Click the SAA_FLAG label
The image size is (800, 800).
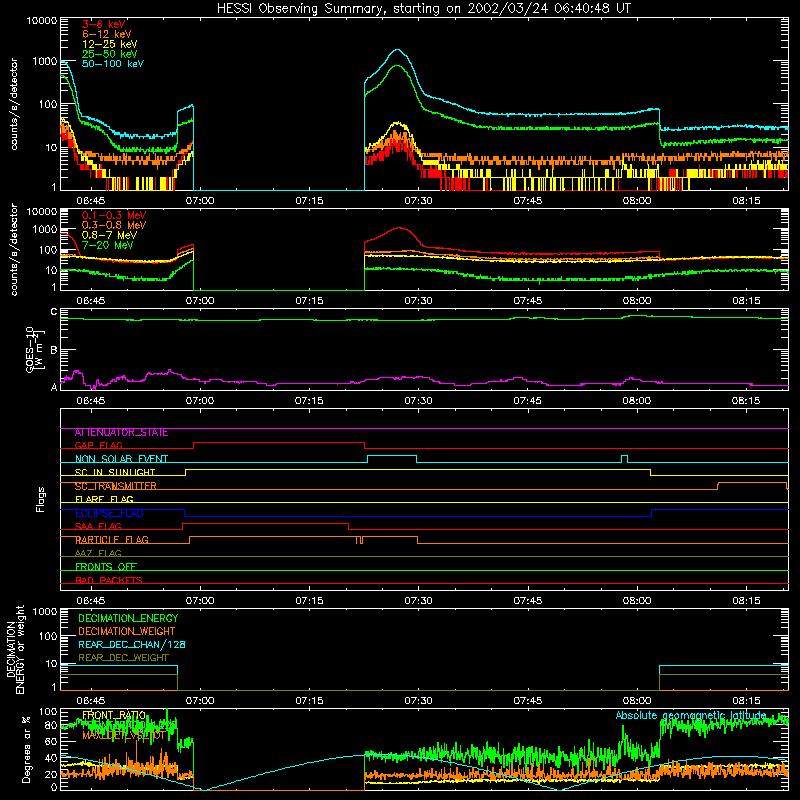click(x=98, y=527)
